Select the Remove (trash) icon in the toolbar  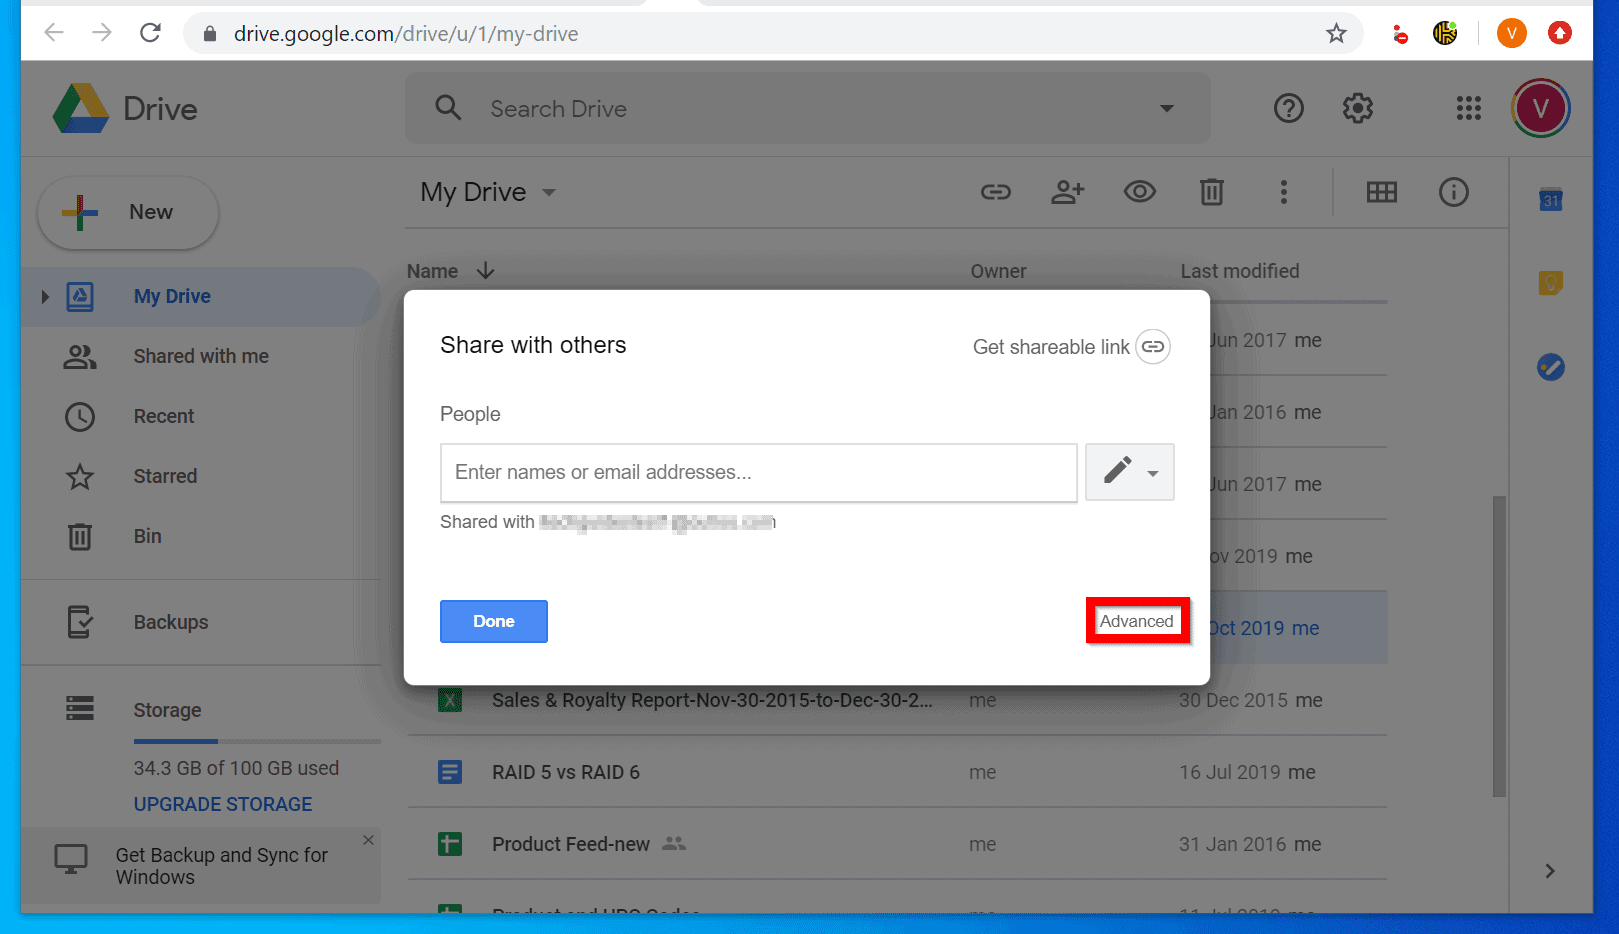click(x=1211, y=192)
